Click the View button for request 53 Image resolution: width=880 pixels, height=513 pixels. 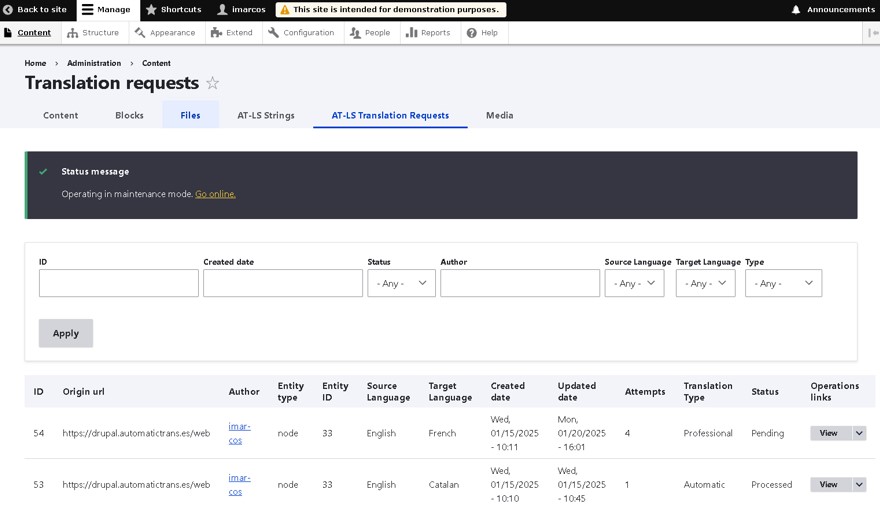click(x=828, y=485)
